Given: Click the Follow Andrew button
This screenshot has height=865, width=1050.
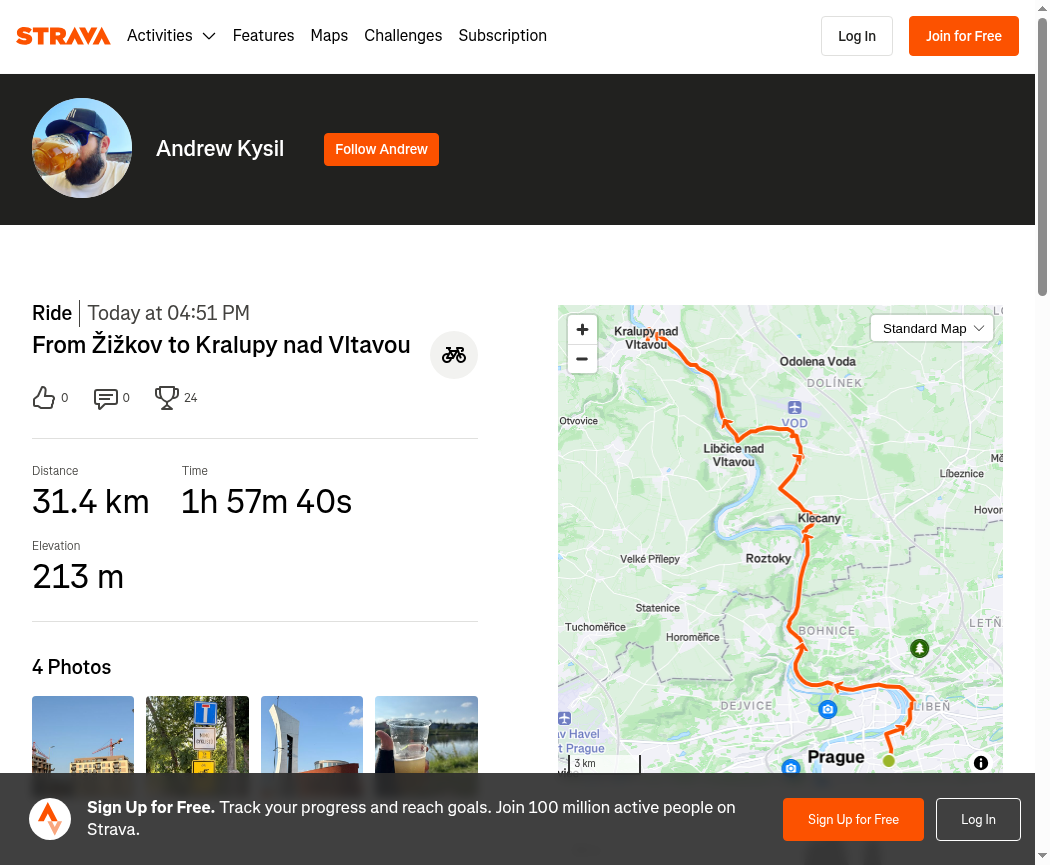Looking at the screenshot, I should 381,149.
